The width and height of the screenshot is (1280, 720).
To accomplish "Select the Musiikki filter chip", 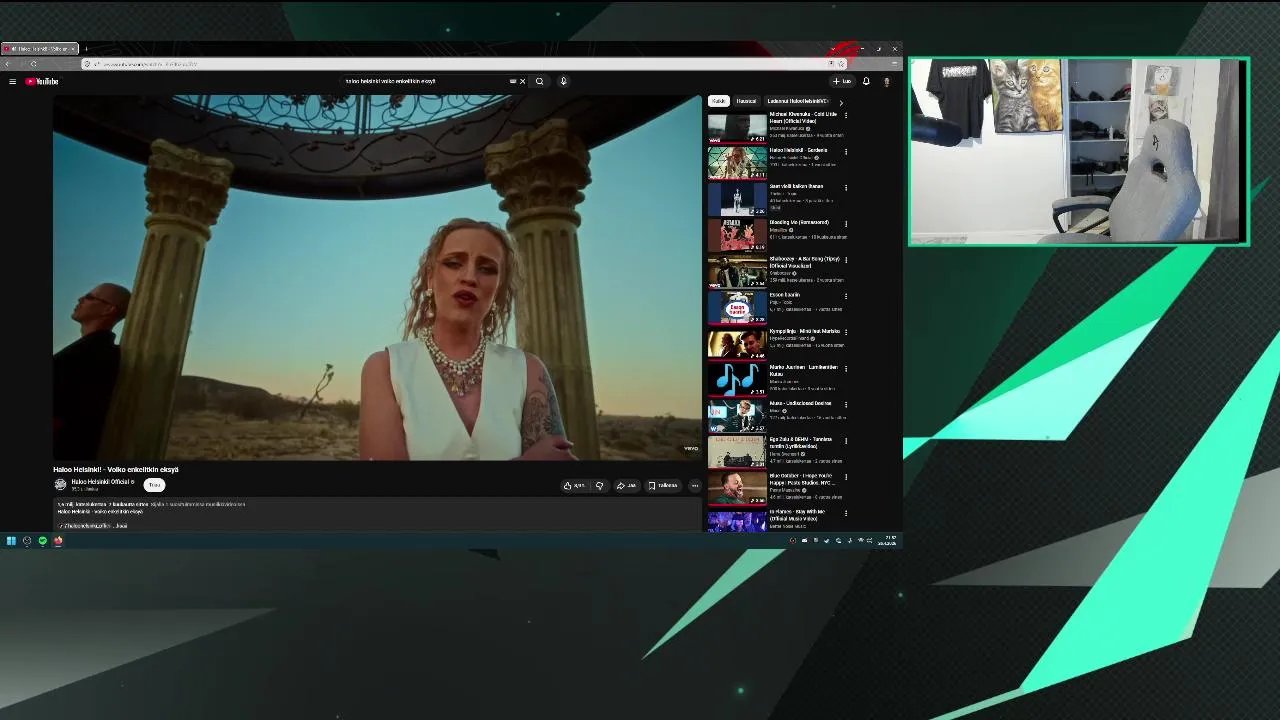I will pyautogui.click(x=746, y=101).
